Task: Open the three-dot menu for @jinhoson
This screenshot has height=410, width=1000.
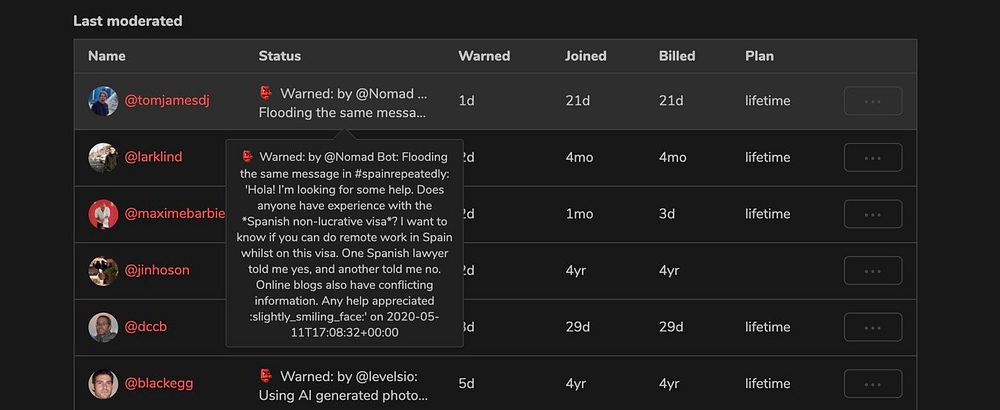Action: click(873, 270)
